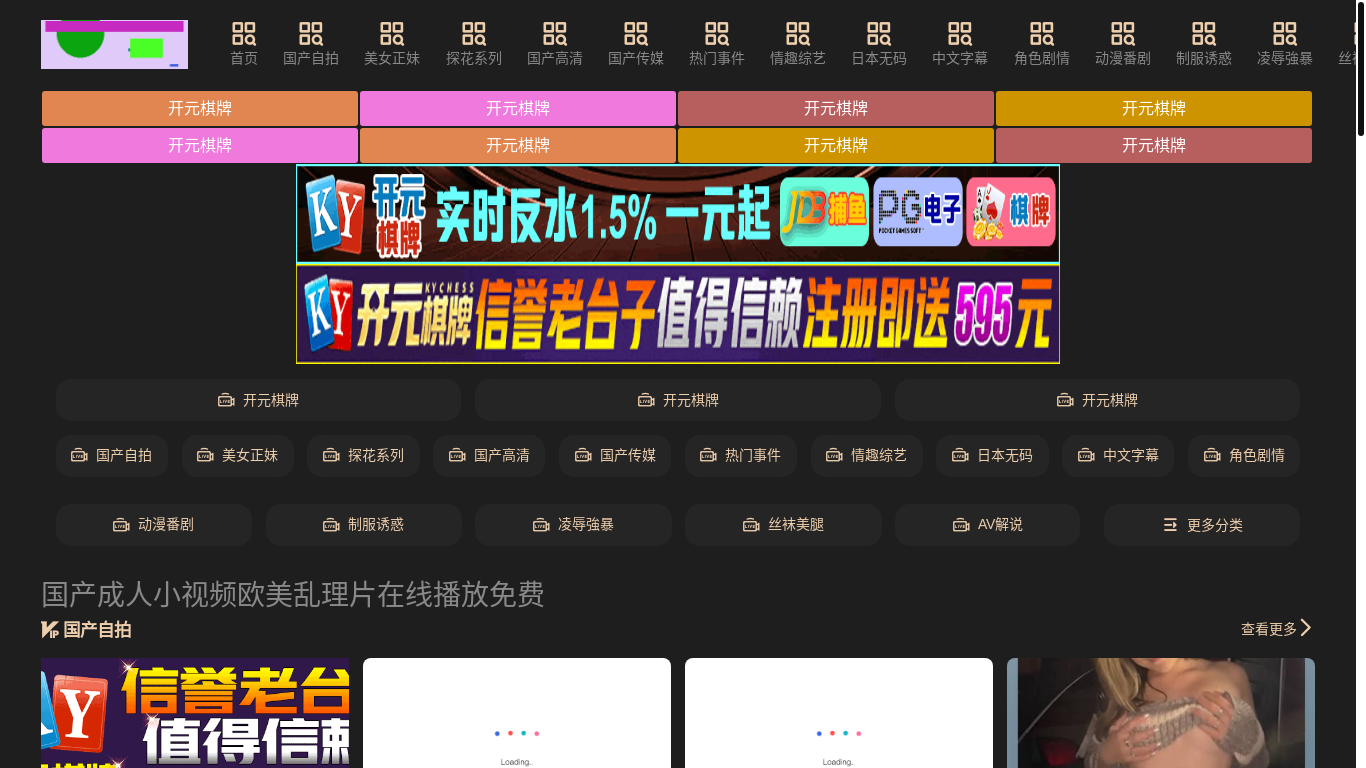Open 动漫番剧 in the top navigation bar
Image resolution: width=1366 pixels, height=768 pixels.
[1123, 45]
